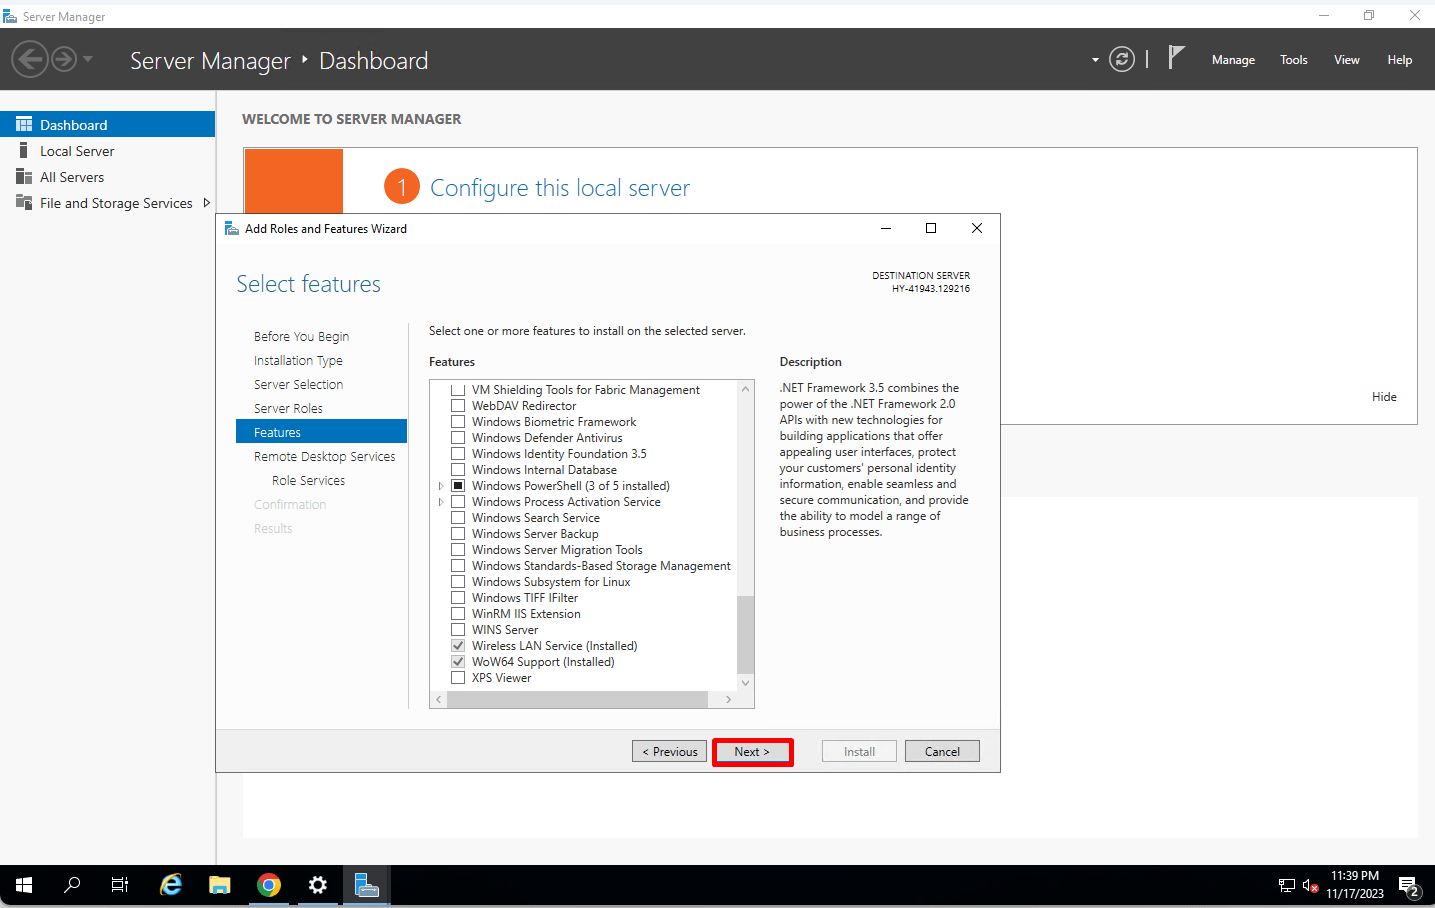Expand the Windows PowerShell feature group
The width and height of the screenshot is (1435, 908).
click(x=441, y=485)
